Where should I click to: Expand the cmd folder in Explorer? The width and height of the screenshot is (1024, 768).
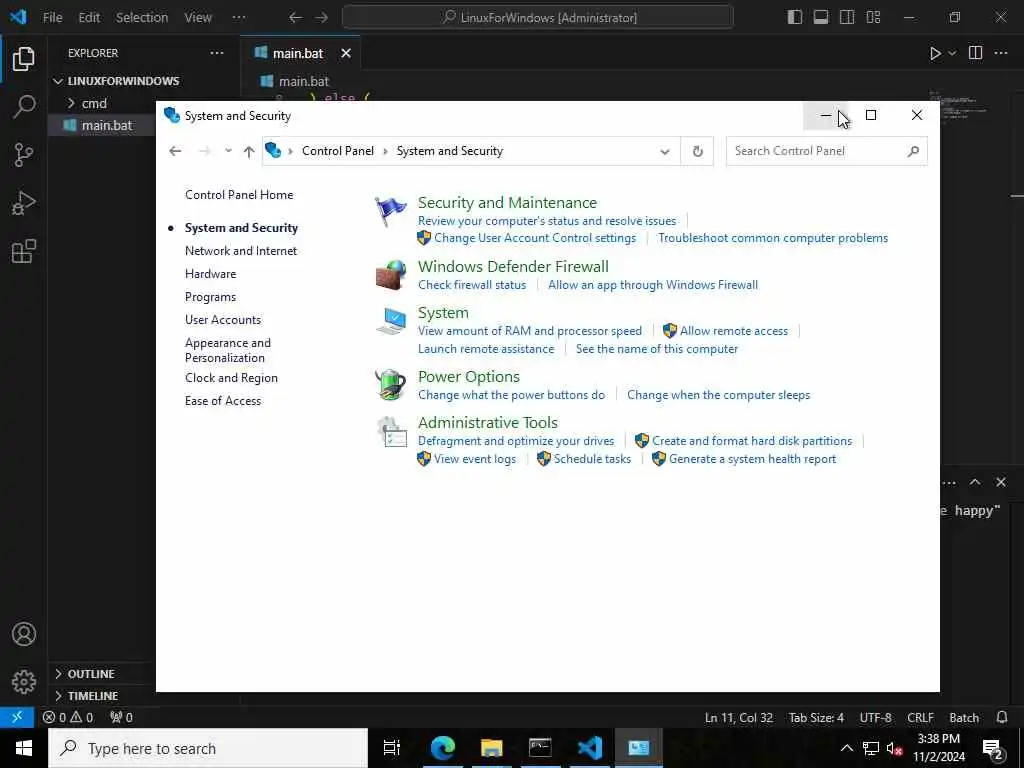click(x=71, y=103)
